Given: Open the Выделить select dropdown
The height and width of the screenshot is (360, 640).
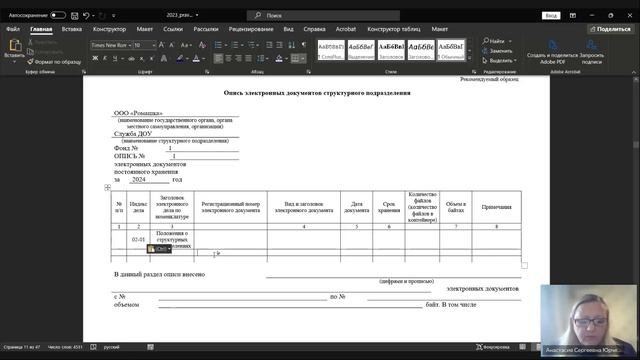Looking at the screenshot, I should tap(500, 60).
